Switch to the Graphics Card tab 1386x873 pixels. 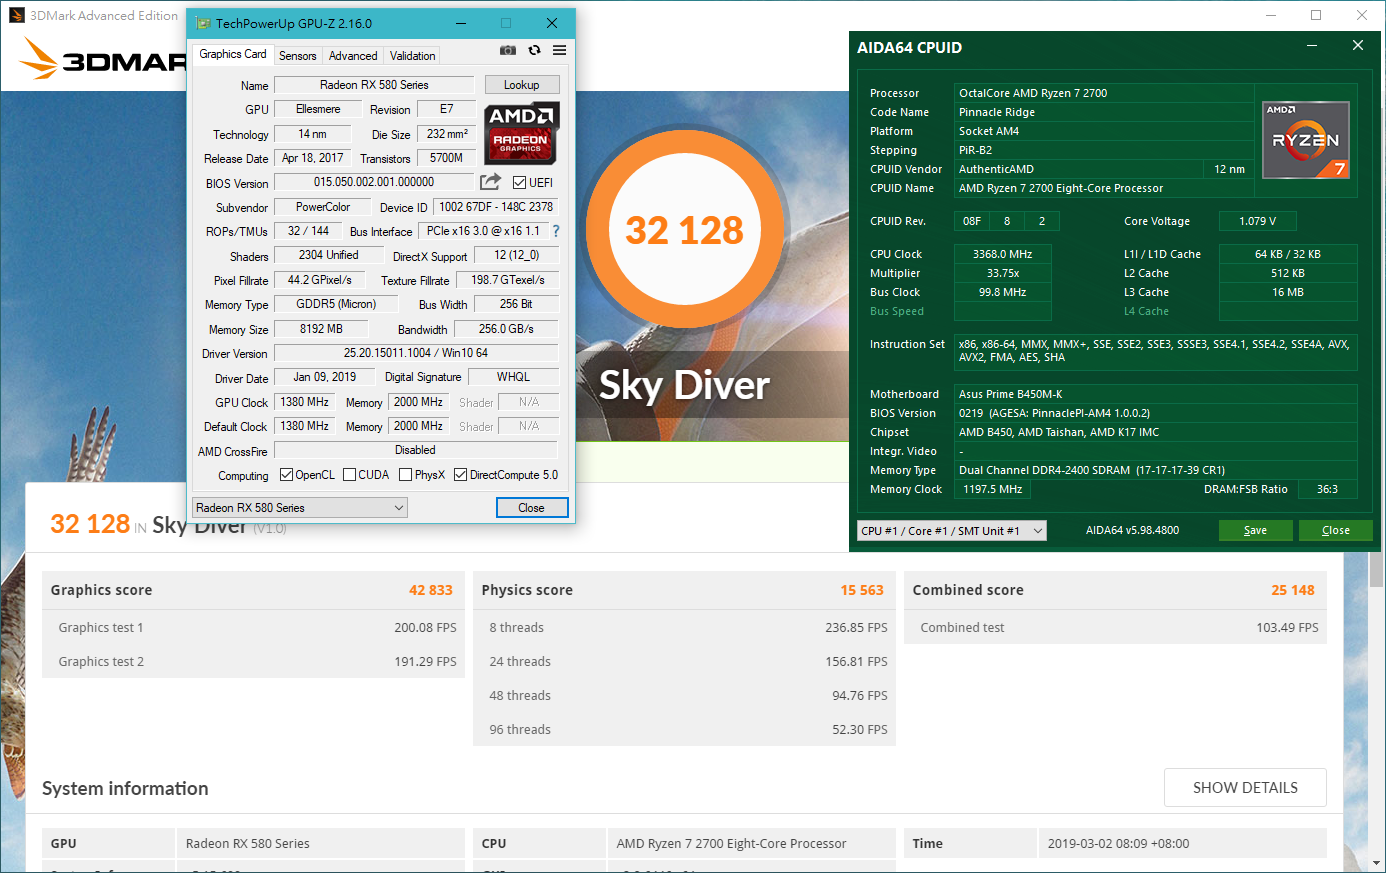click(x=233, y=54)
